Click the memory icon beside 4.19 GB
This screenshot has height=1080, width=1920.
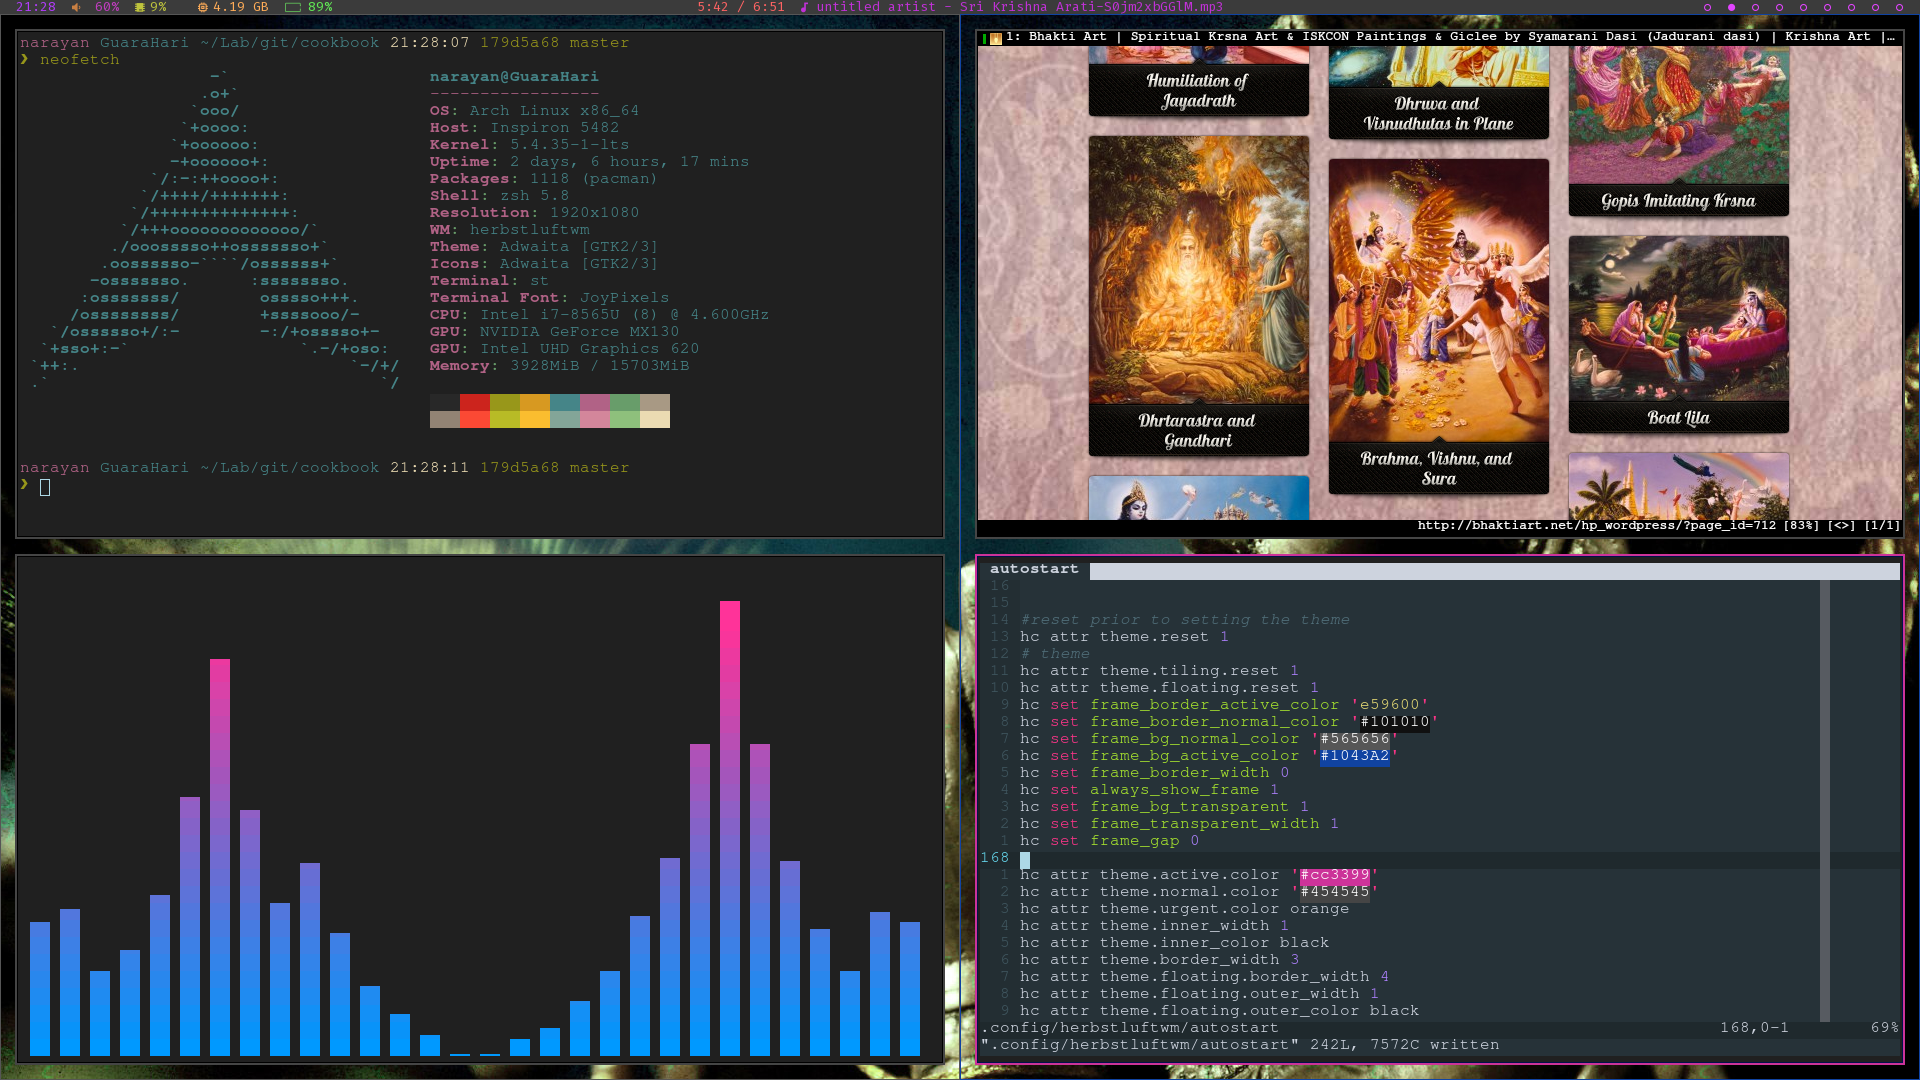coord(203,7)
